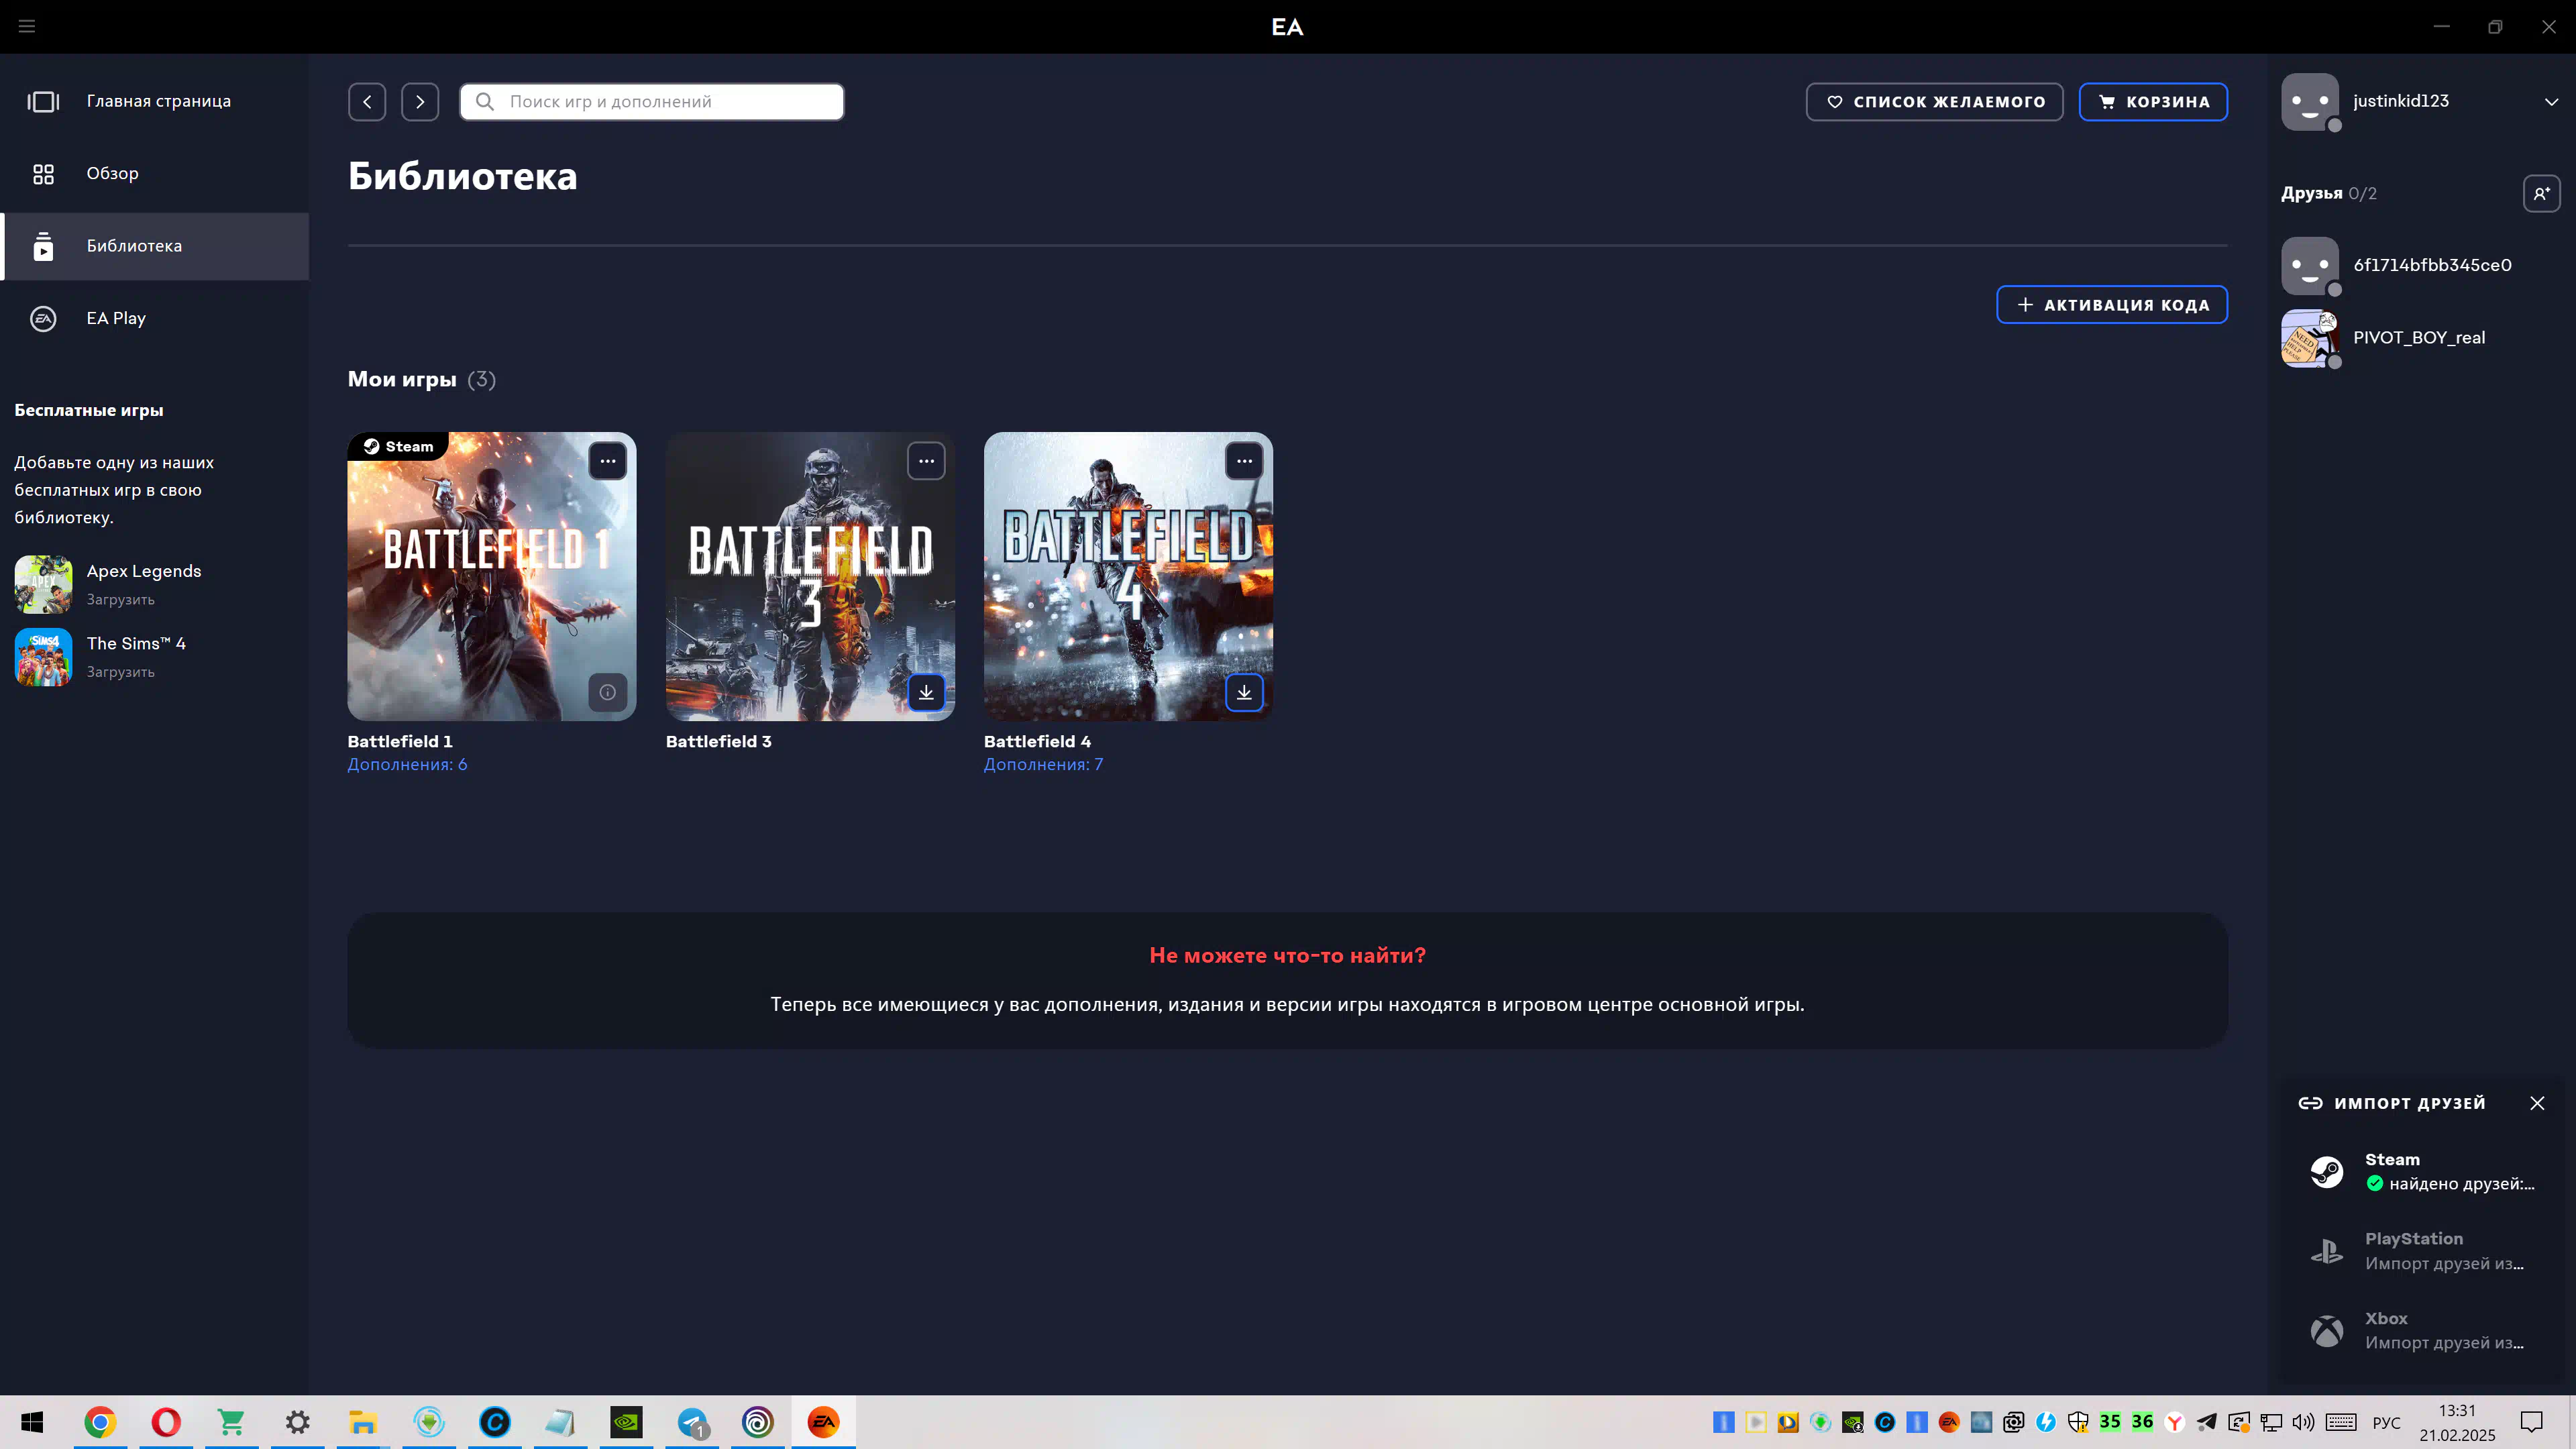Open the Battlefield 3 cover art
2576x1449 pixels.
810,576
